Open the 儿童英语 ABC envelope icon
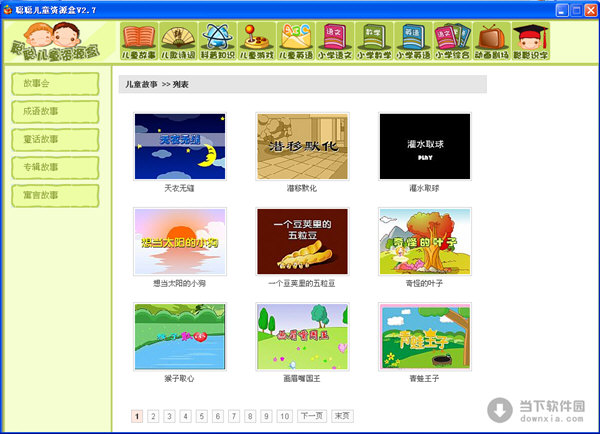This screenshot has width=600, height=434. pyautogui.click(x=296, y=41)
